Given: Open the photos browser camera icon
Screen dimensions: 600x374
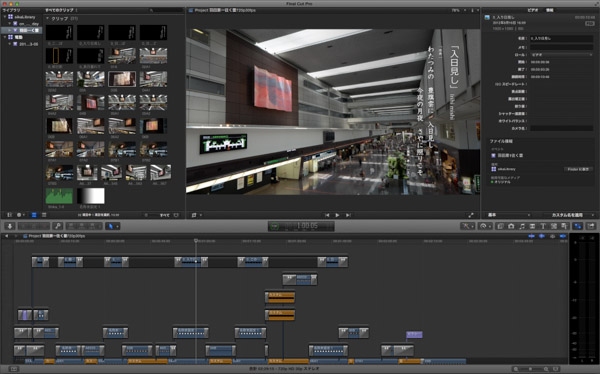Looking at the screenshot, I should tap(511, 226).
